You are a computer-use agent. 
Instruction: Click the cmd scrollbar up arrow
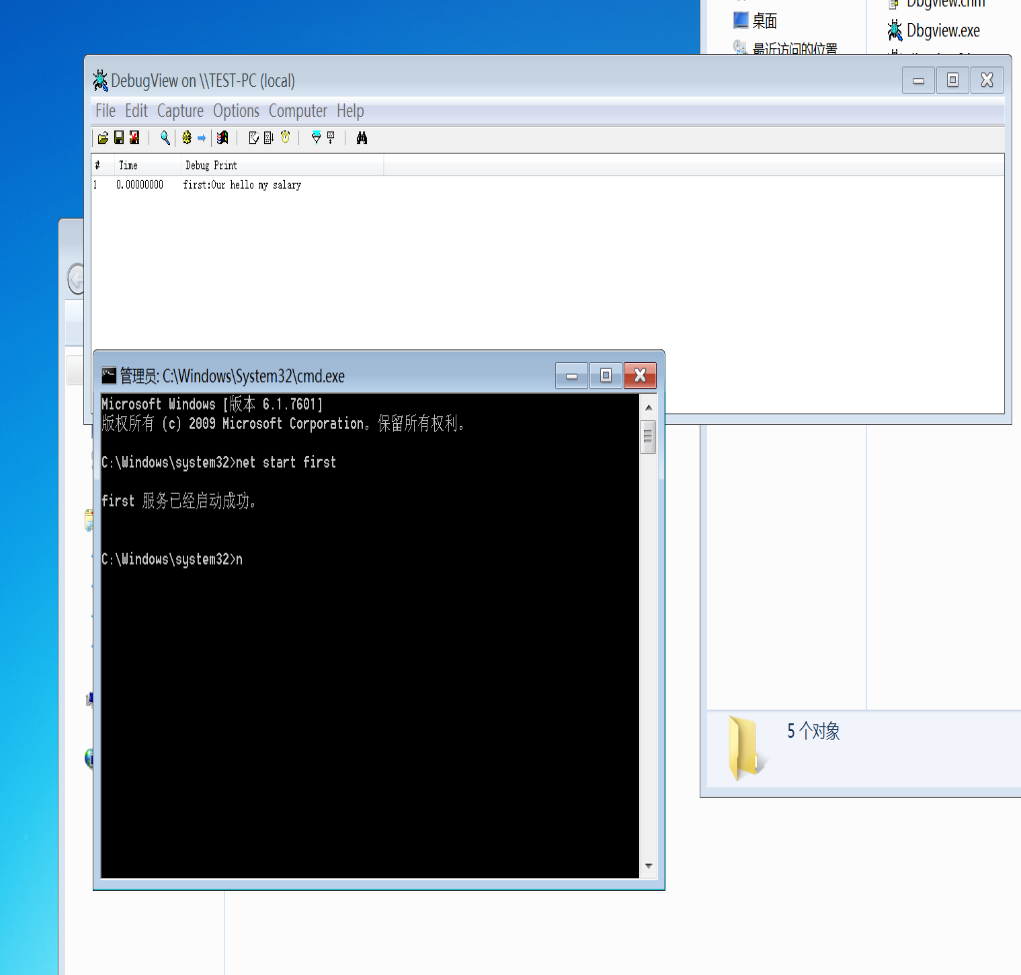click(649, 407)
